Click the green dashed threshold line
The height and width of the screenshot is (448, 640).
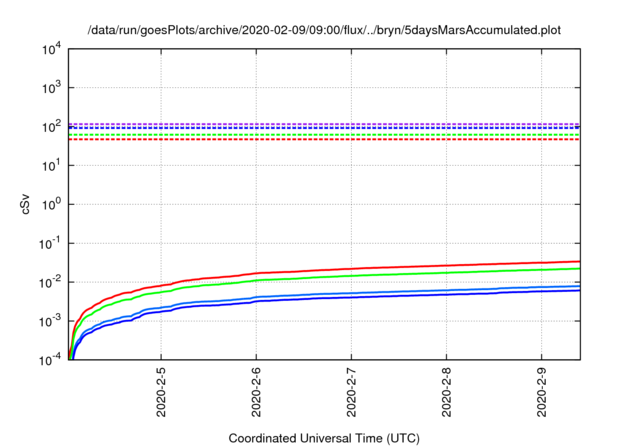[x=324, y=135]
